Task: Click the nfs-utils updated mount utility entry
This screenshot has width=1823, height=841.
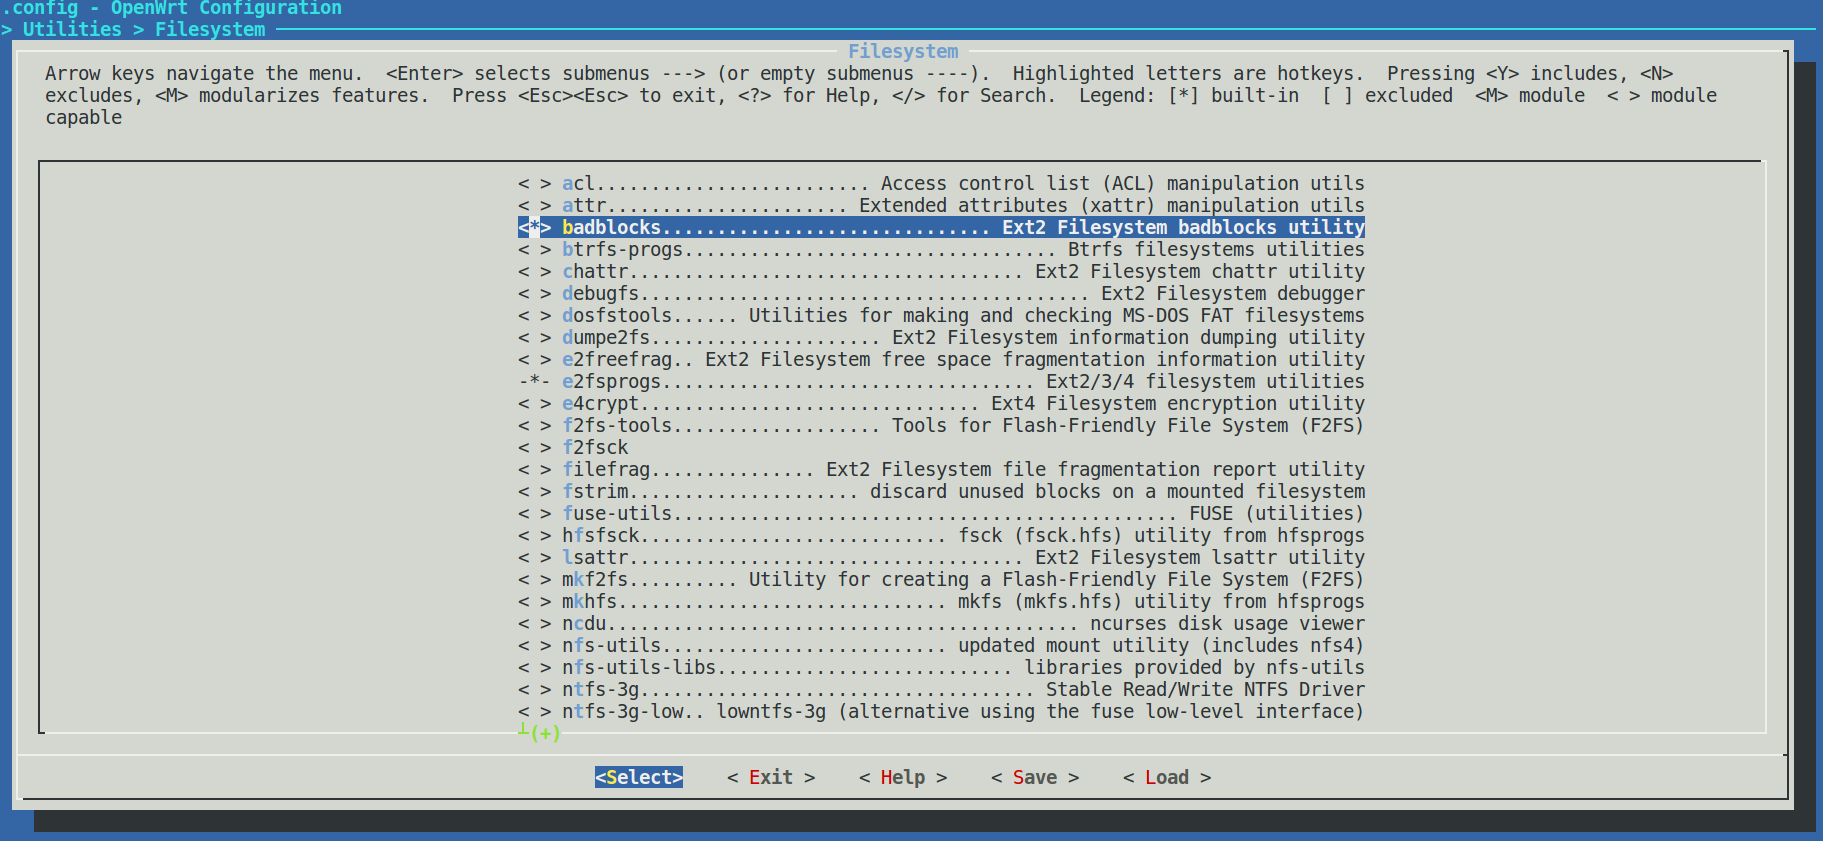Action: click(x=941, y=645)
